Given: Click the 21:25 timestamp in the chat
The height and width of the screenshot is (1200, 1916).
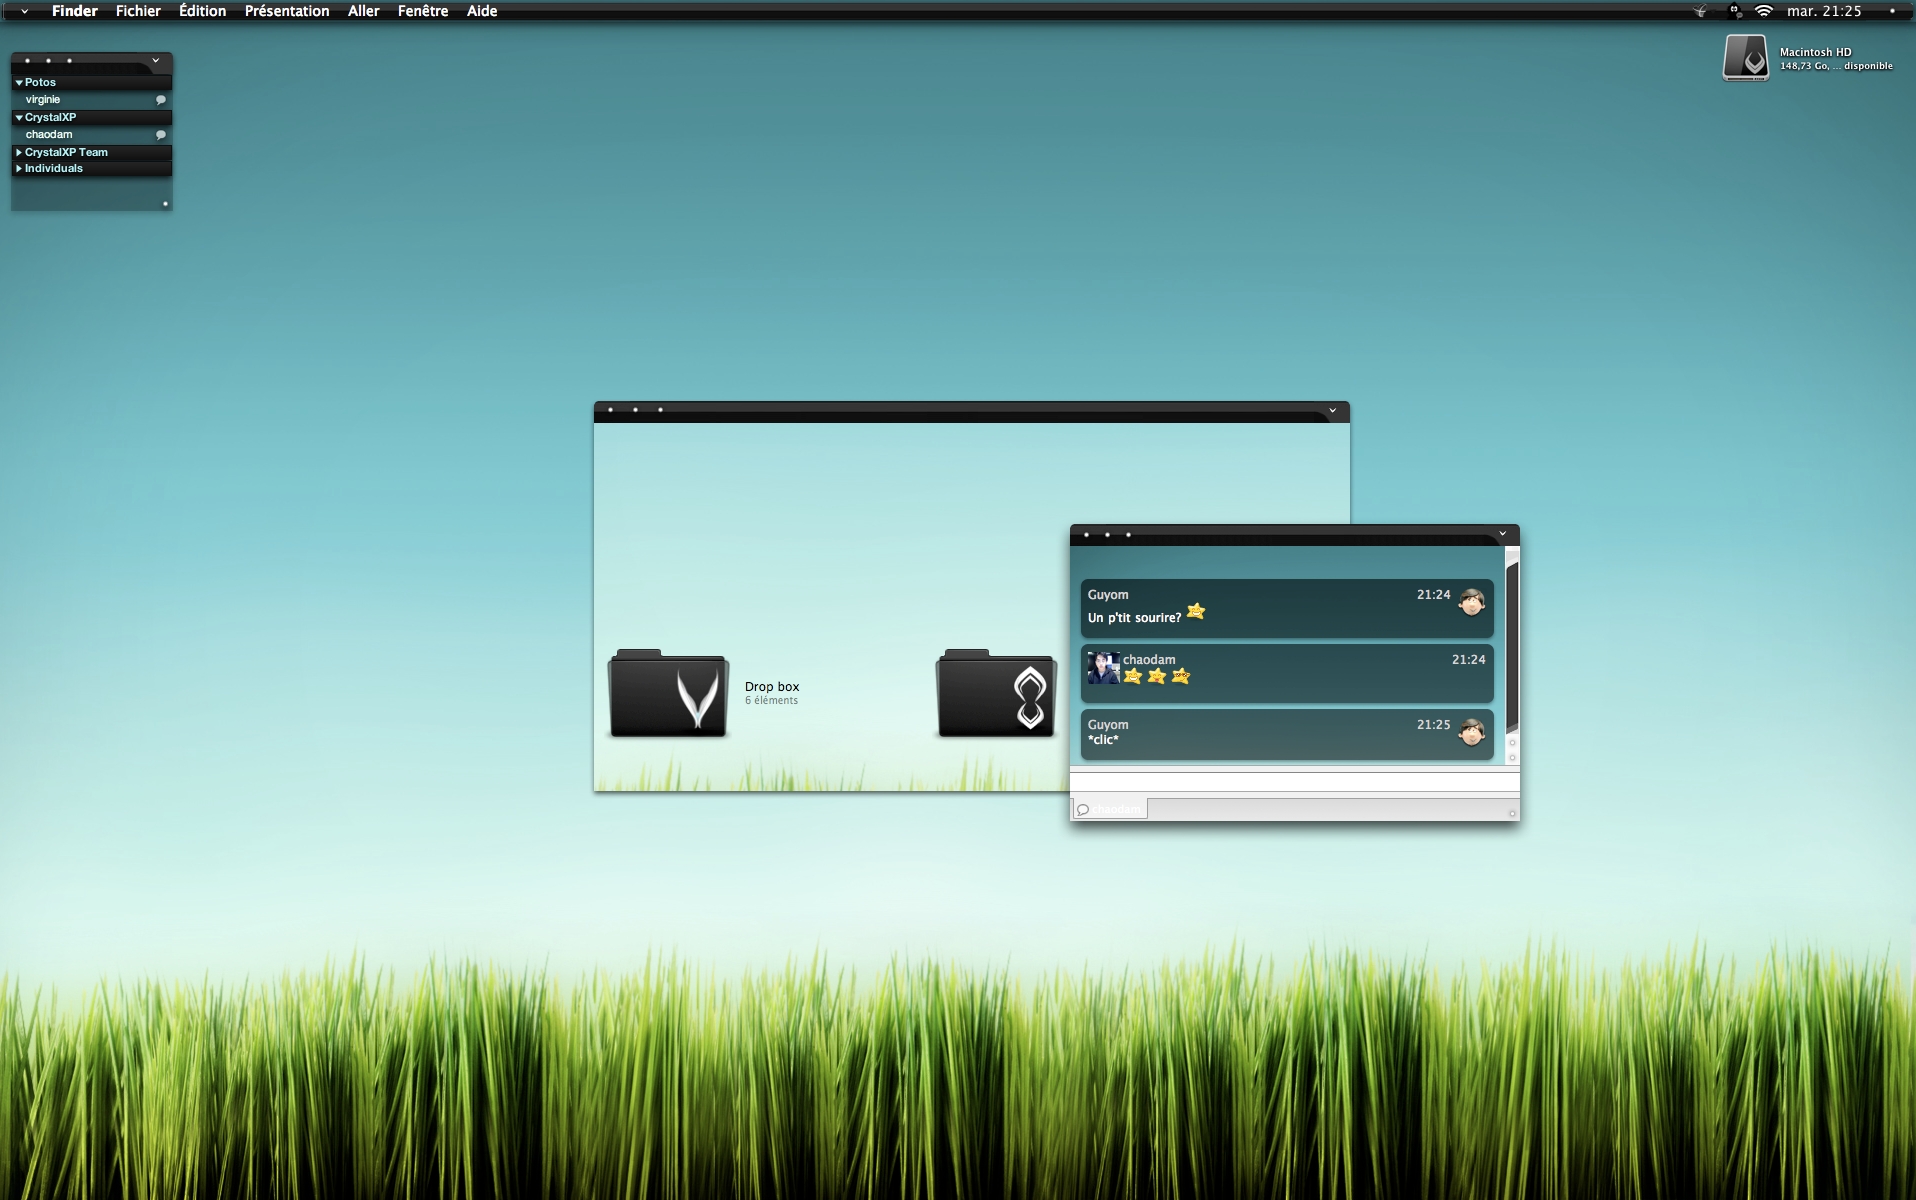Looking at the screenshot, I should pyautogui.click(x=1433, y=724).
